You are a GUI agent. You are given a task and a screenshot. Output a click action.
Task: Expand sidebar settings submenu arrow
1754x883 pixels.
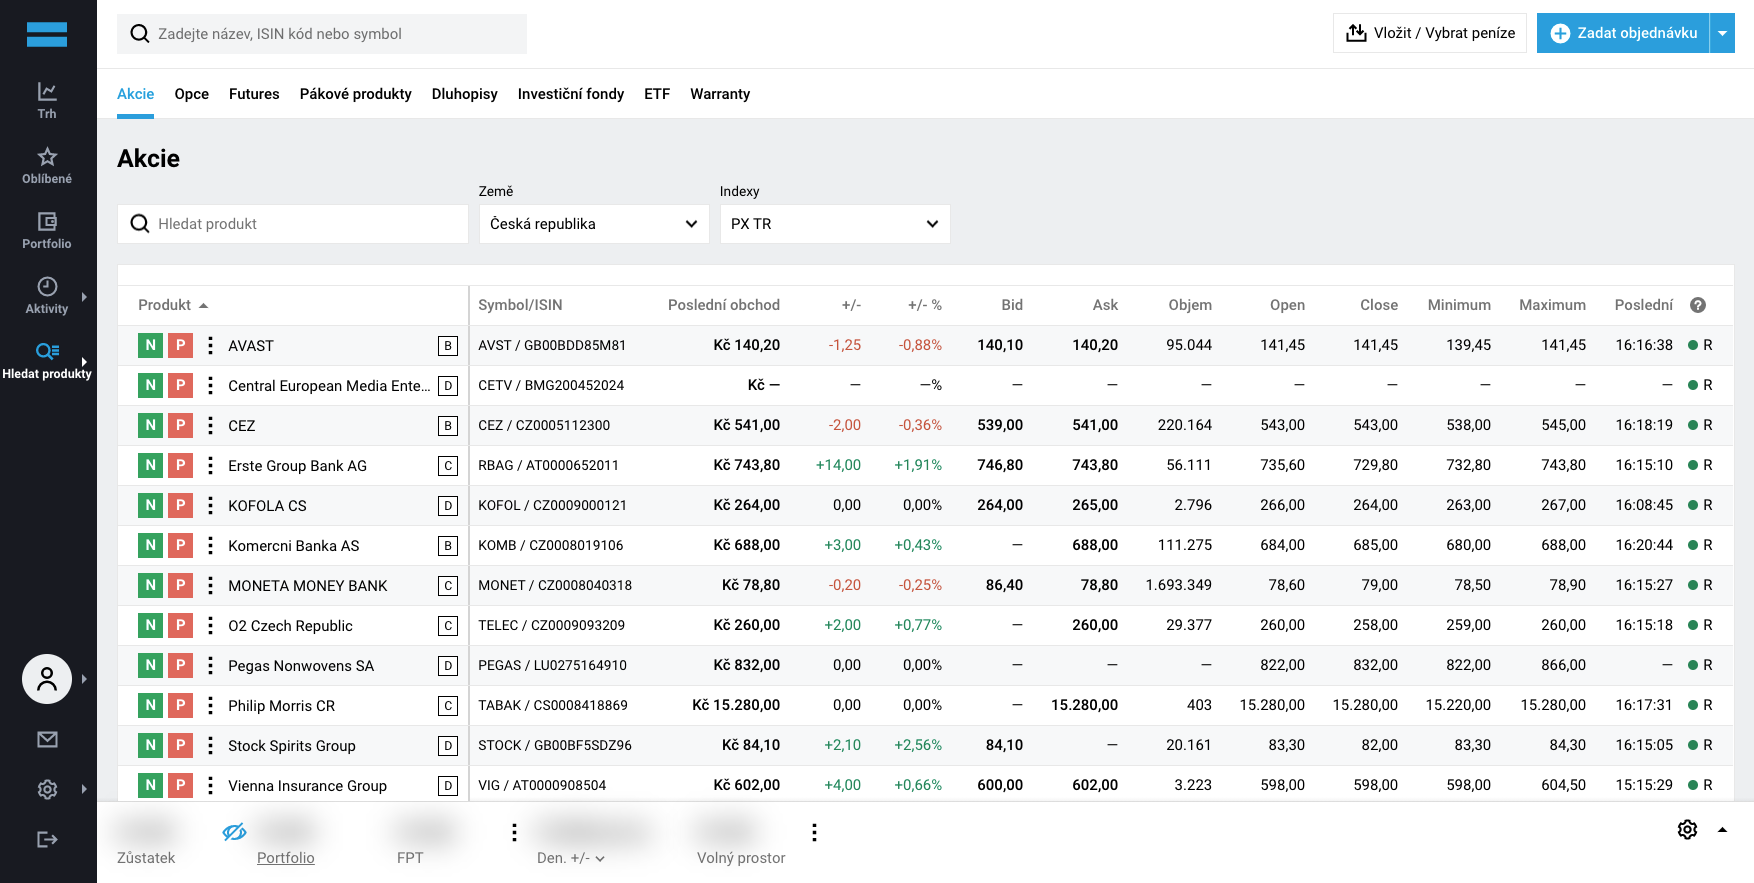tap(84, 789)
